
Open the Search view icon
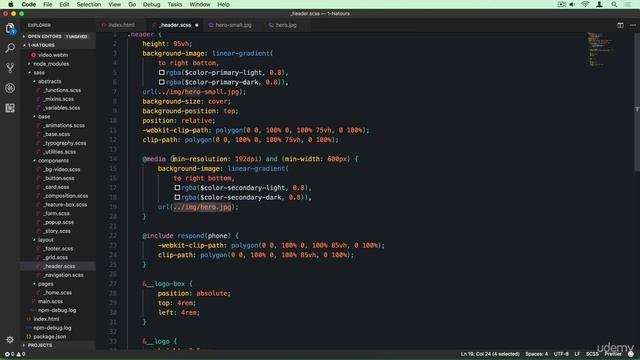click(10, 48)
